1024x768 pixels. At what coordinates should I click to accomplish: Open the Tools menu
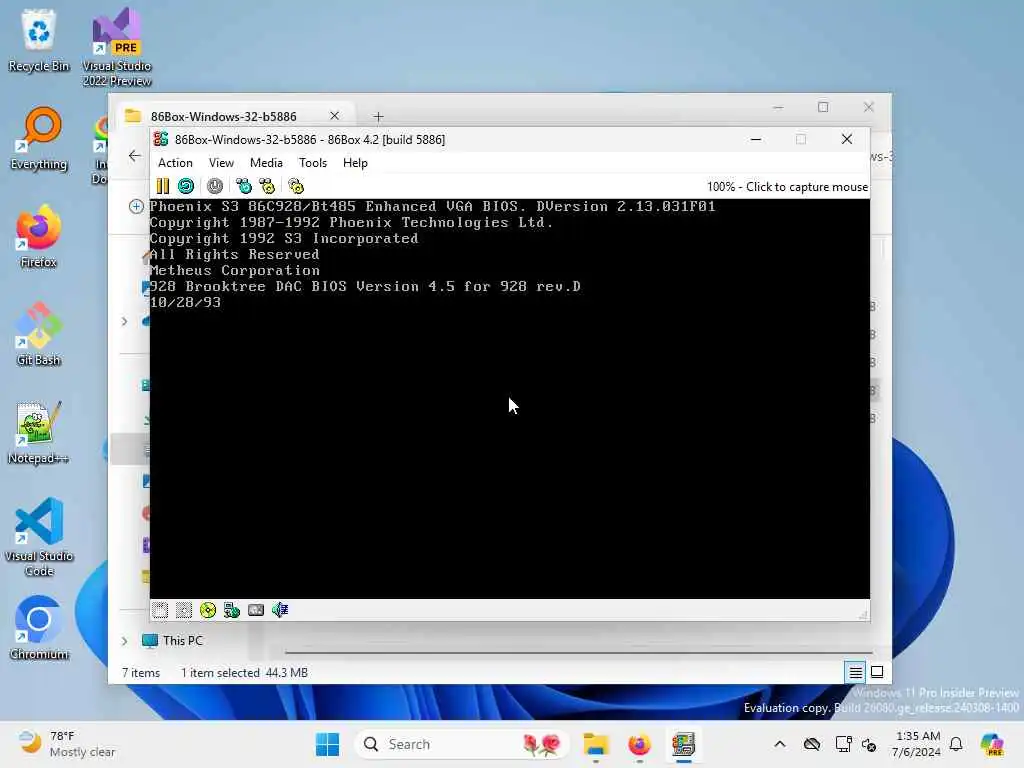click(313, 163)
